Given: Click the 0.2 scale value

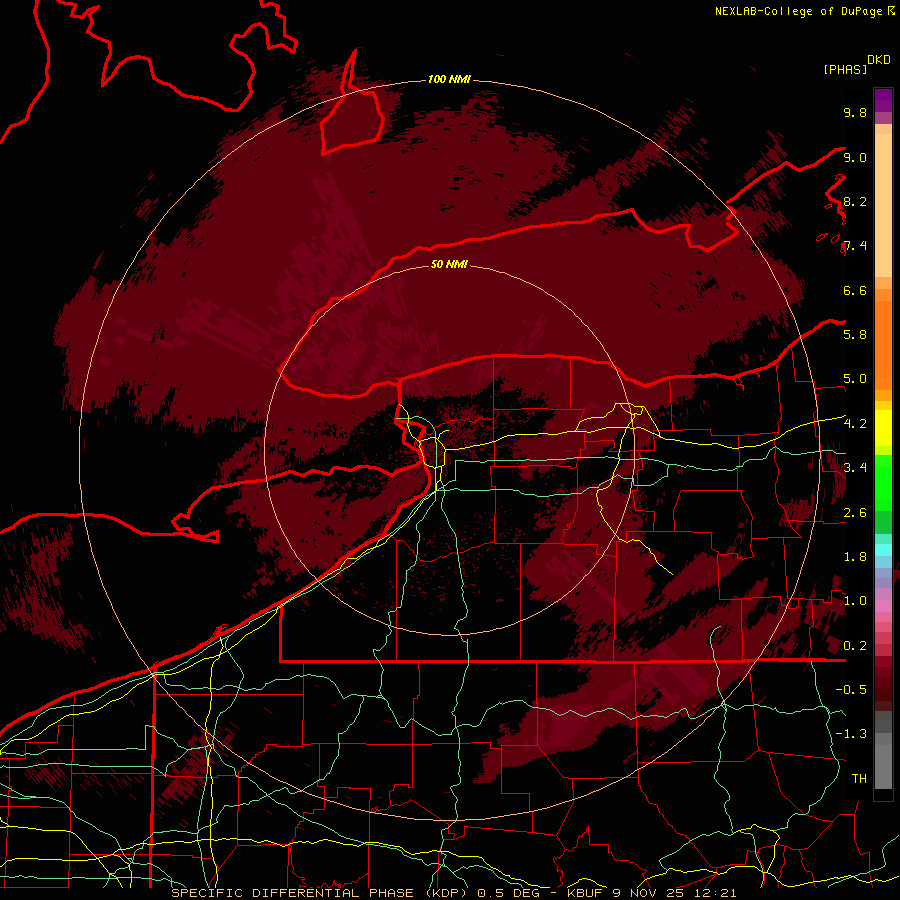Looking at the screenshot, I should click(855, 646).
